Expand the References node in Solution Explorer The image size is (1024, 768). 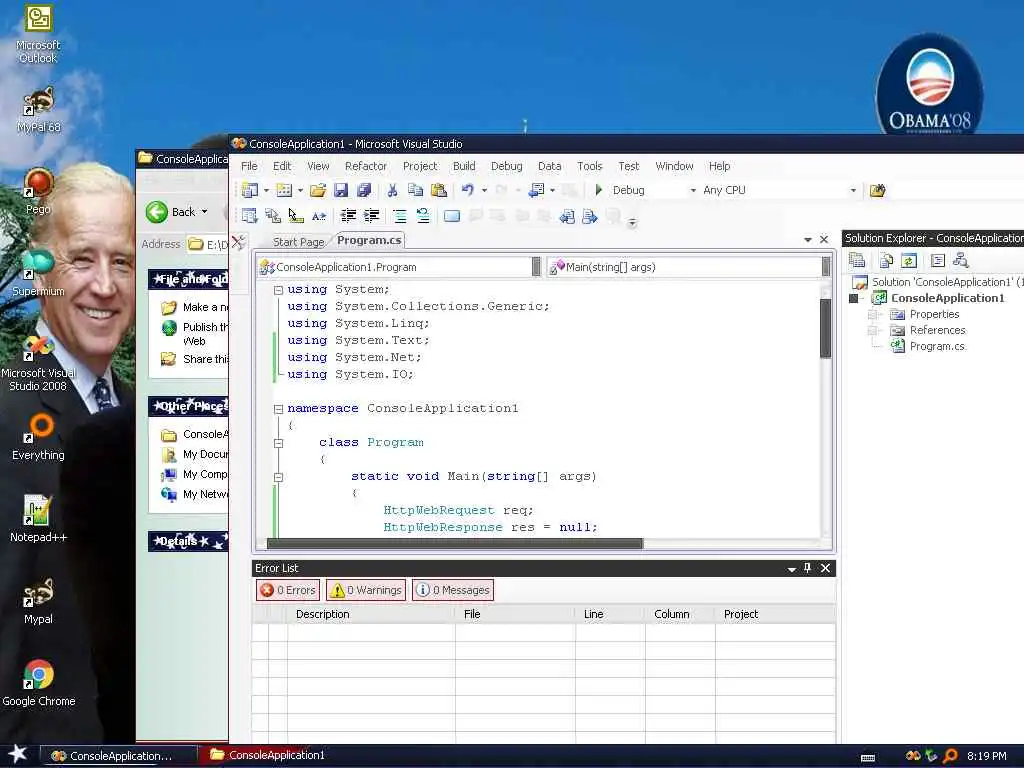tap(872, 330)
